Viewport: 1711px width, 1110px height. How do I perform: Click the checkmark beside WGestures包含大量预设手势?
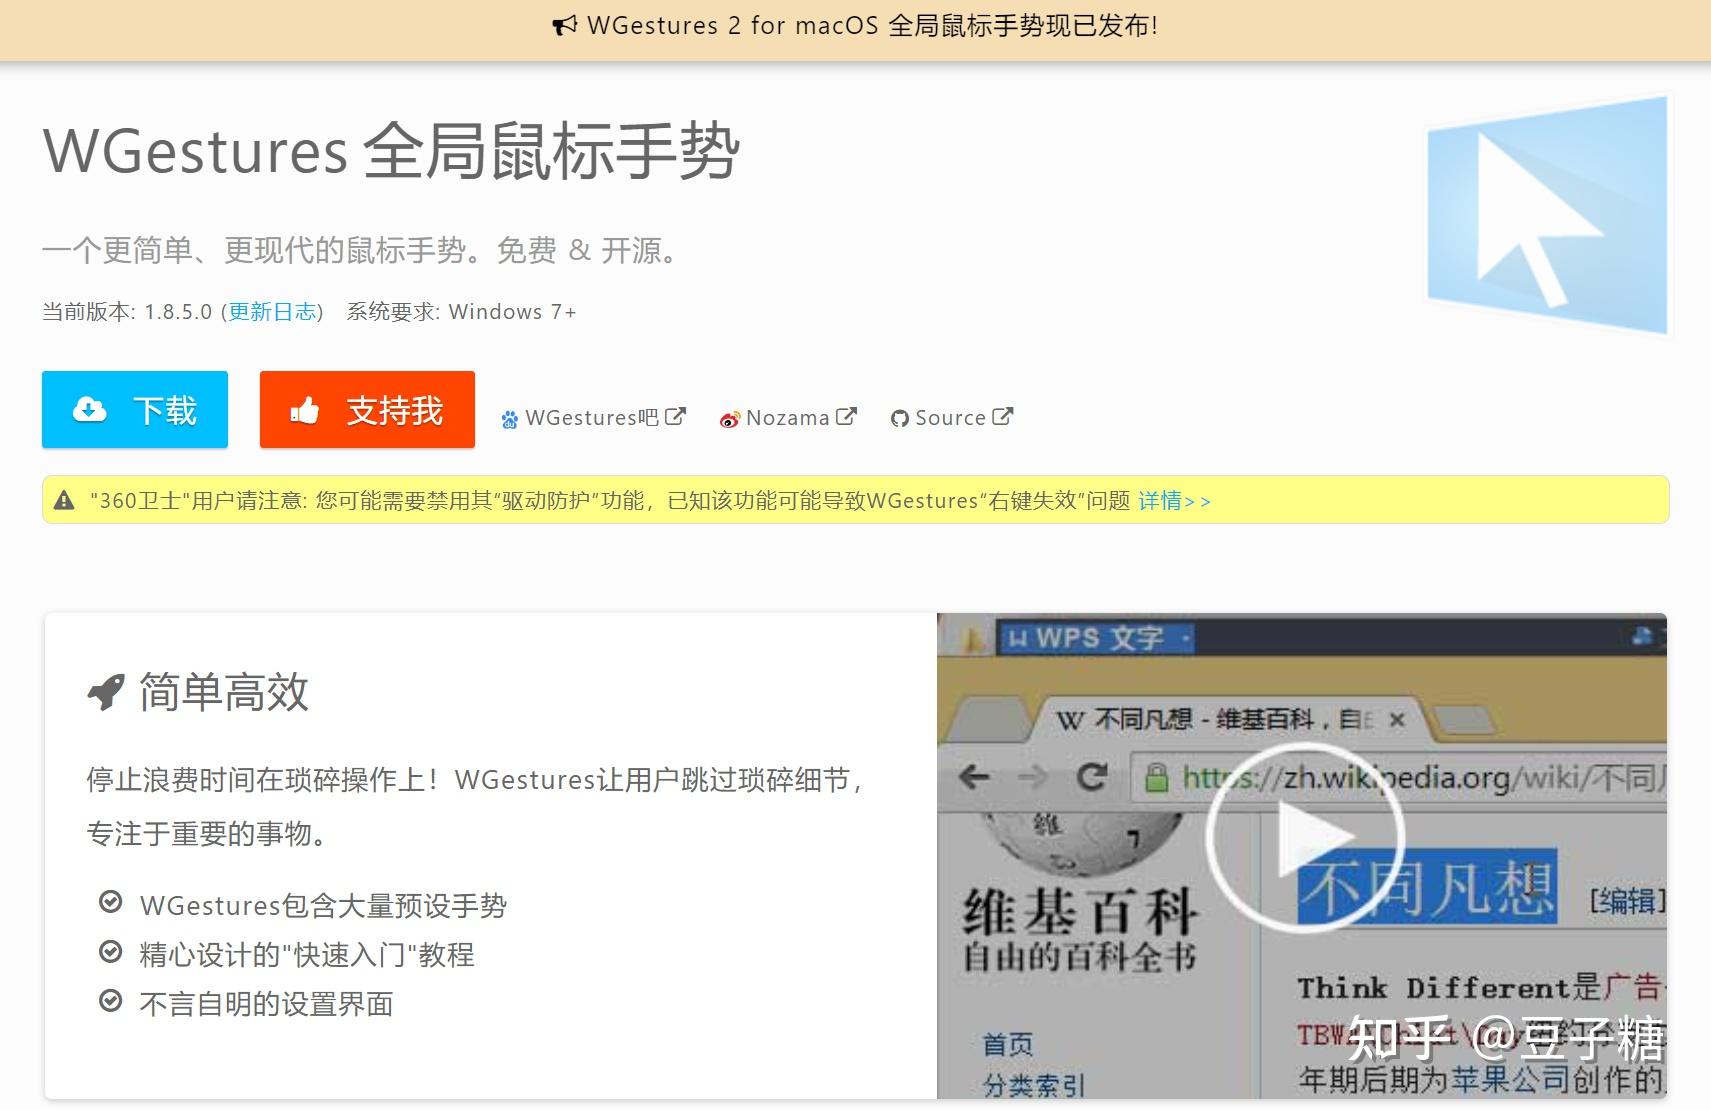[x=111, y=902]
